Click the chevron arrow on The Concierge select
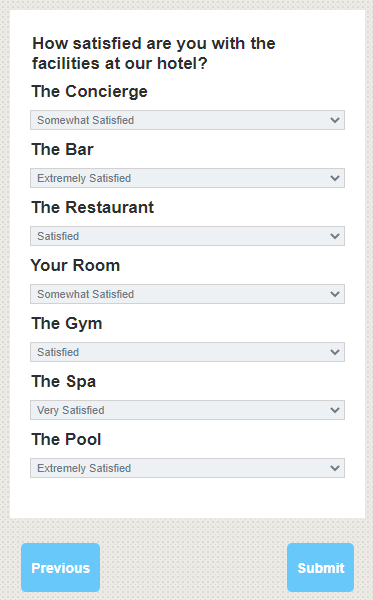 pos(335,120)
